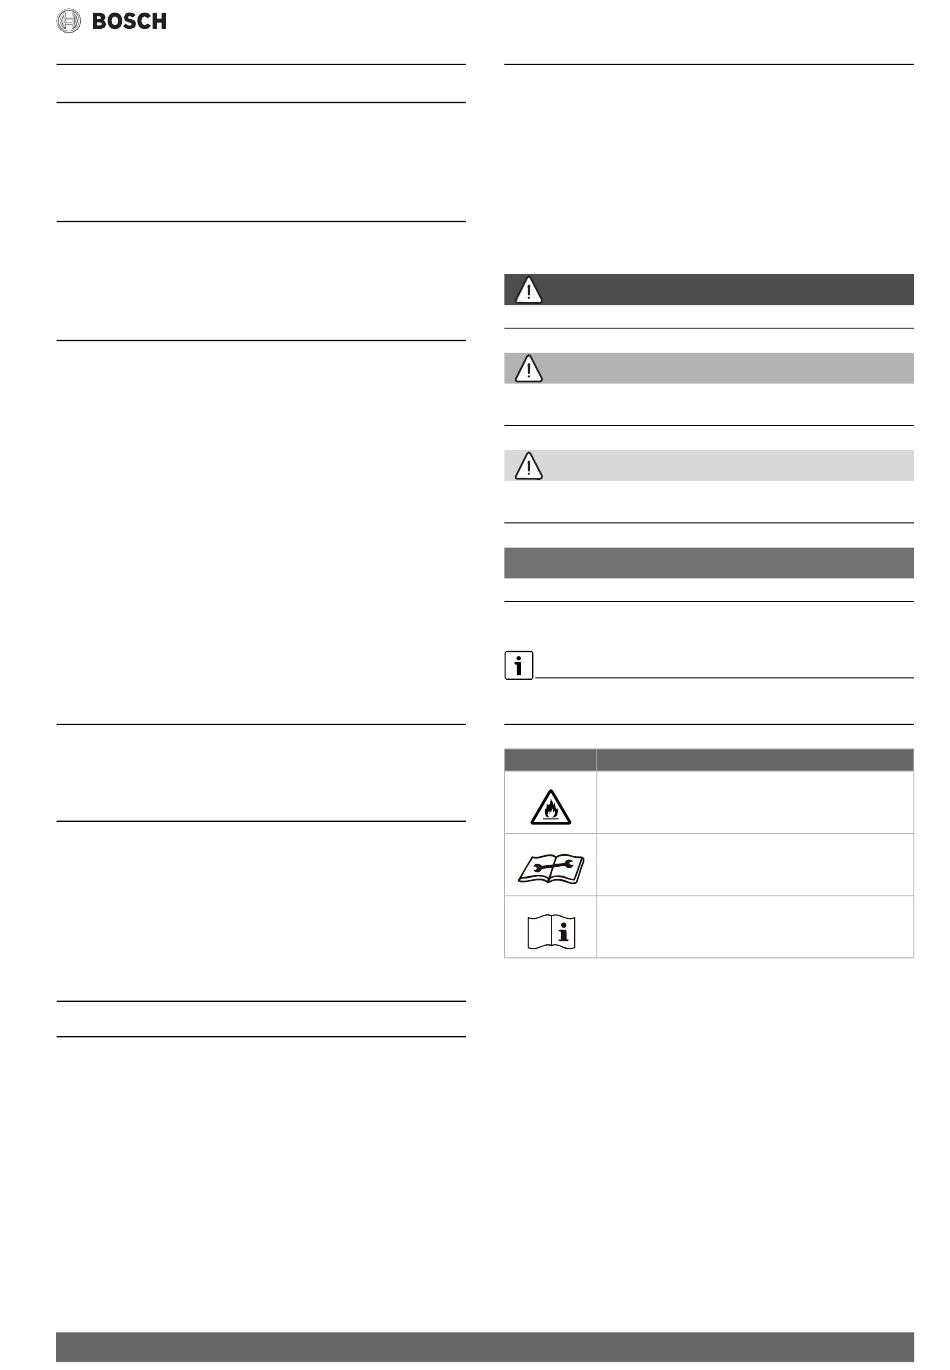
Task: Click the symbol table's left header cell
Action: tap(550, 760)
